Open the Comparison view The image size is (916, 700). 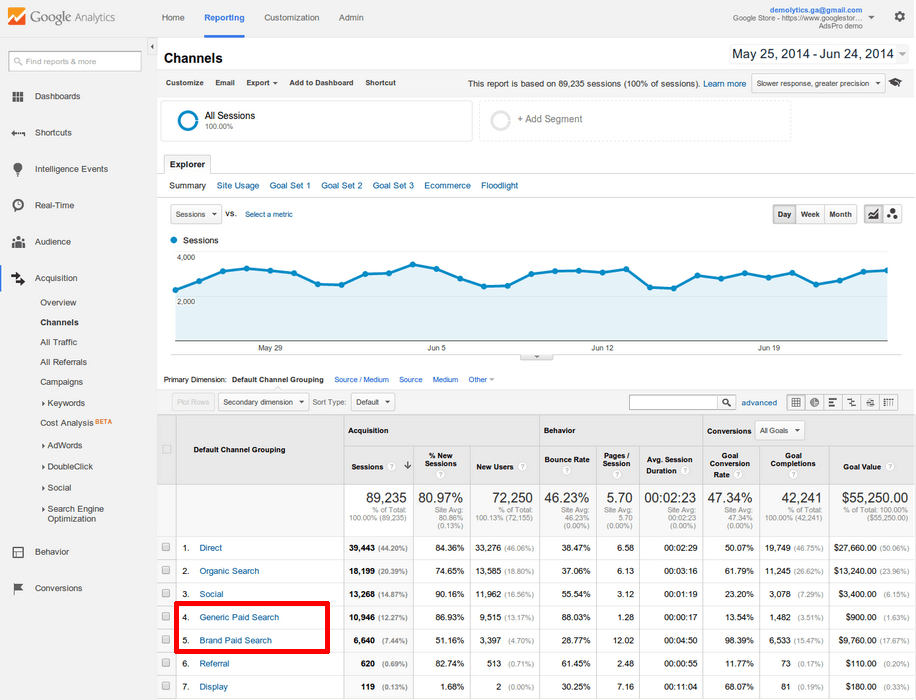(854, 402)
